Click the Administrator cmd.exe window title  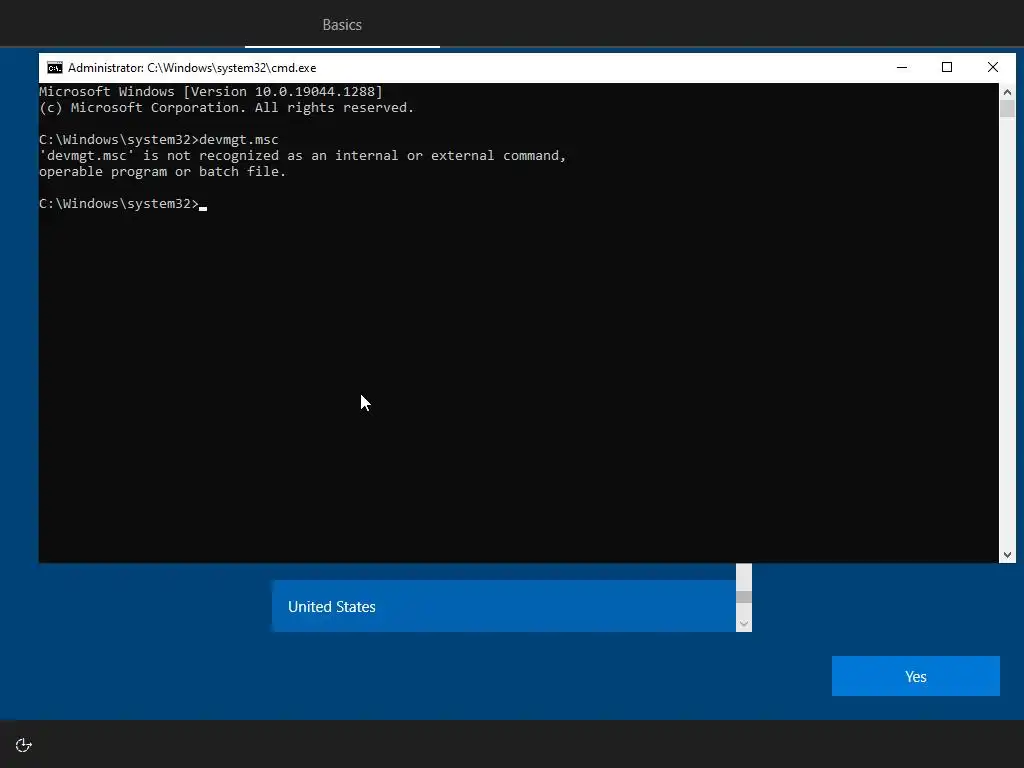(x=192, y=68)
